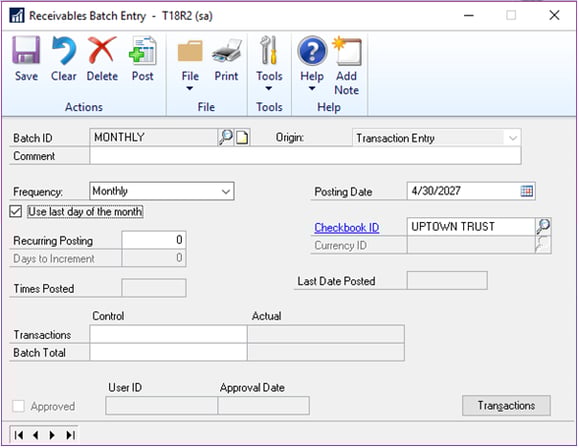This screenshot has height=448, width=580.
Task: Click the Transactions button
Action: tap(506, 405)
